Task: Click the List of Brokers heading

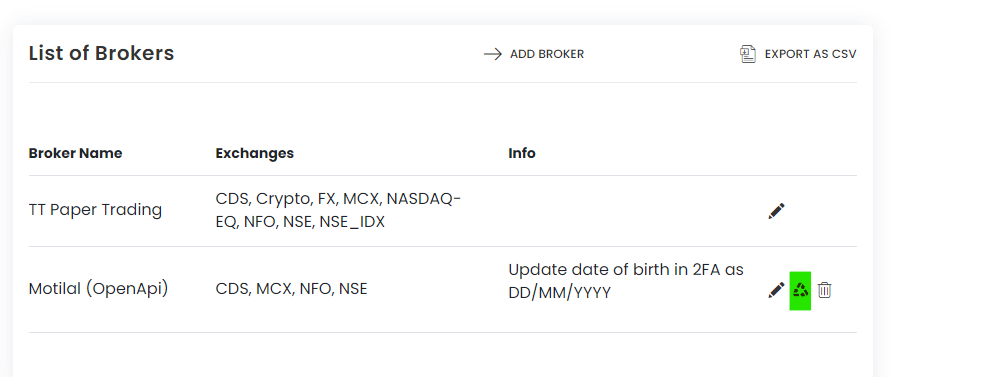Action: (101, 53)
